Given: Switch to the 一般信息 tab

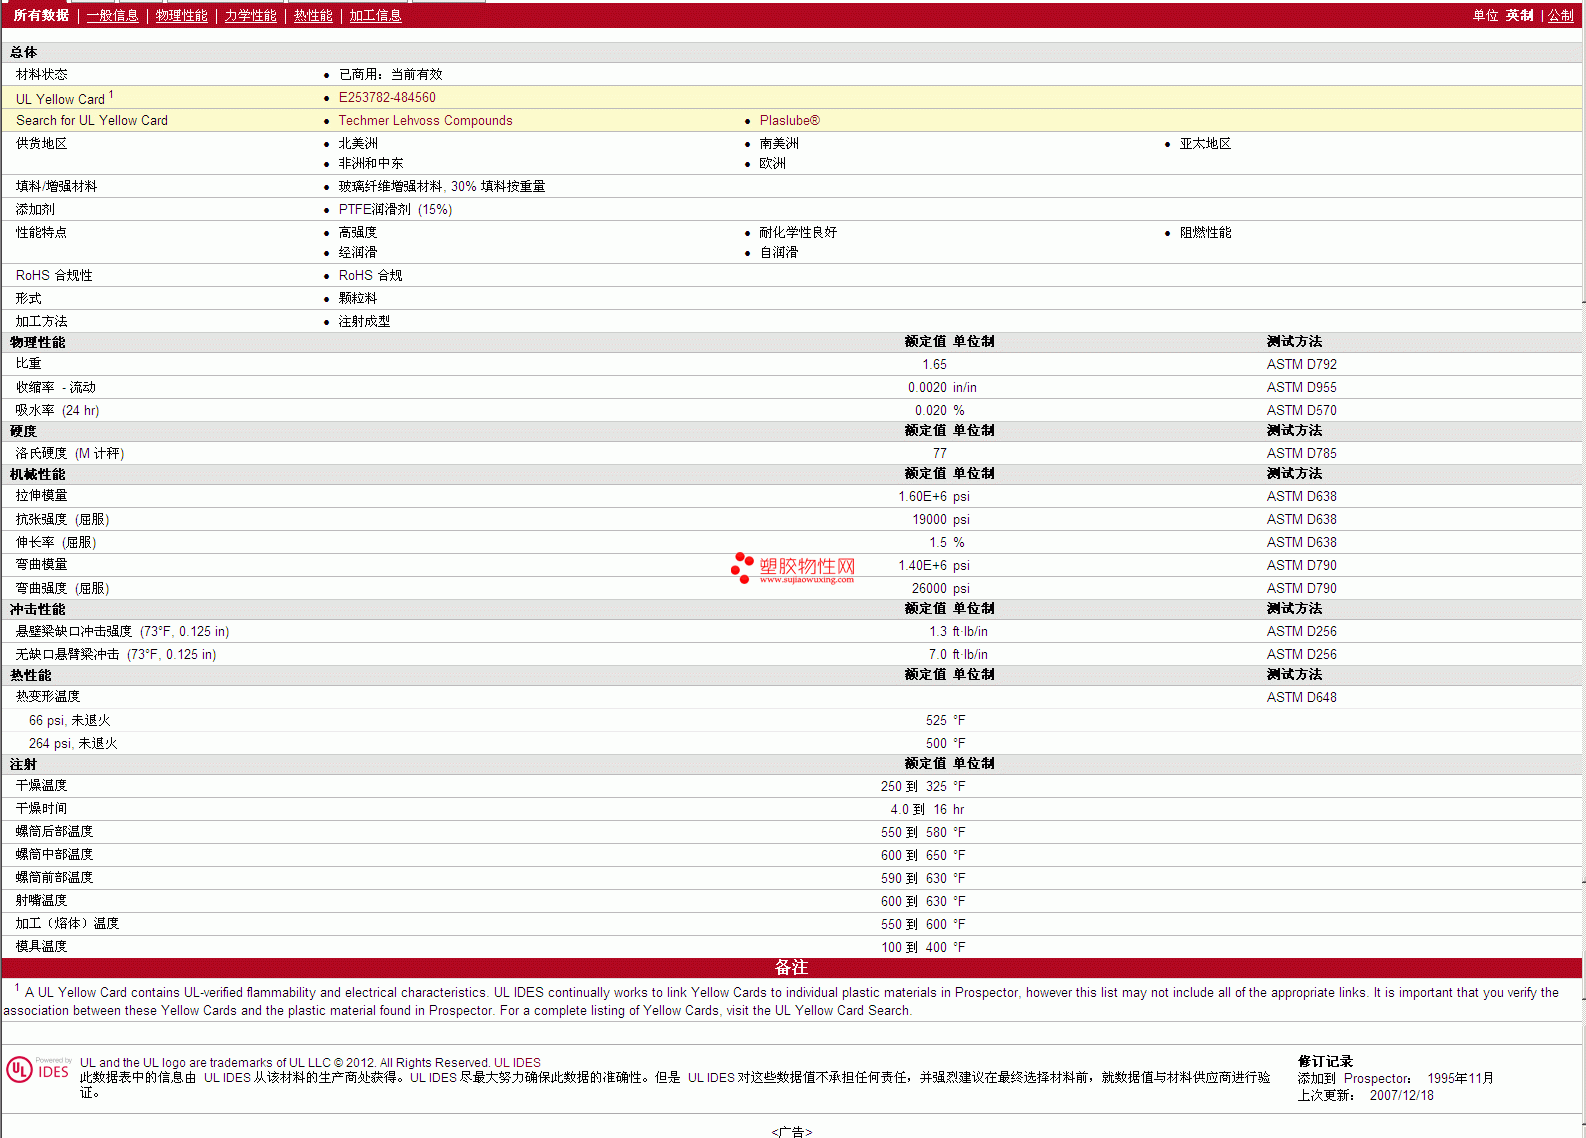Looking at the screenshot, I should [x=113, y=16].
